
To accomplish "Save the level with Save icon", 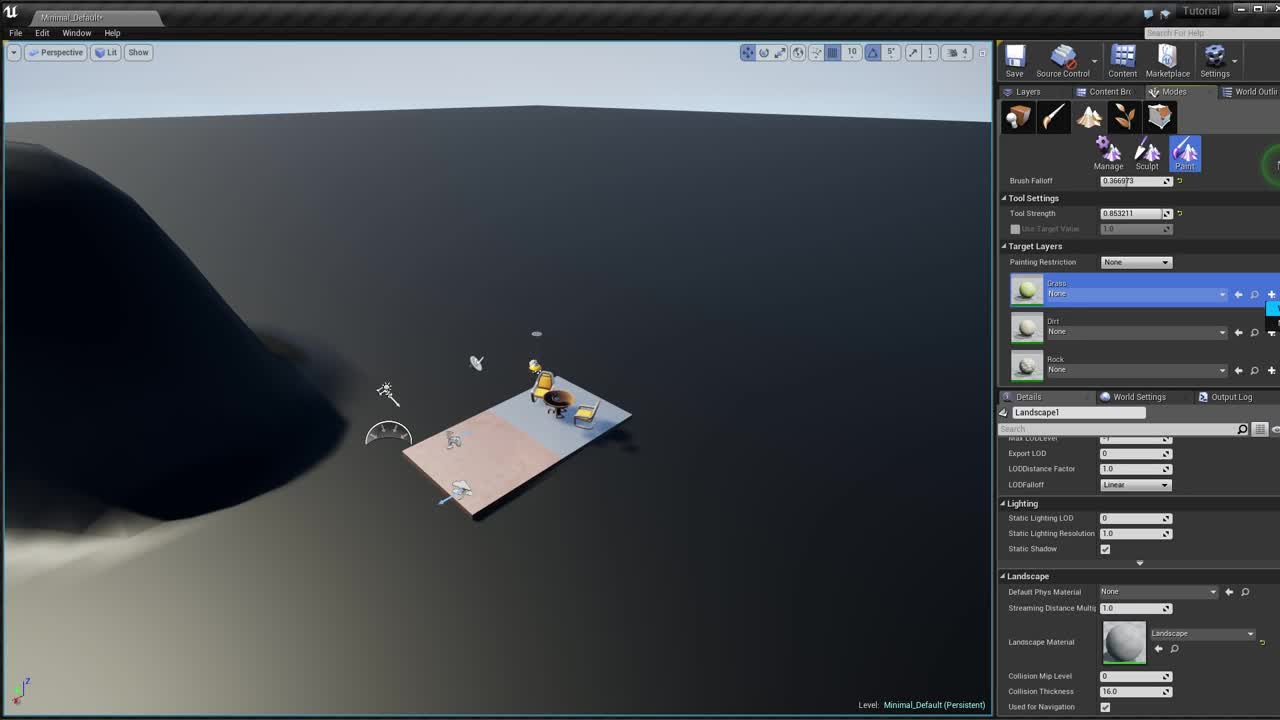I will click(x=1015, y=61).
